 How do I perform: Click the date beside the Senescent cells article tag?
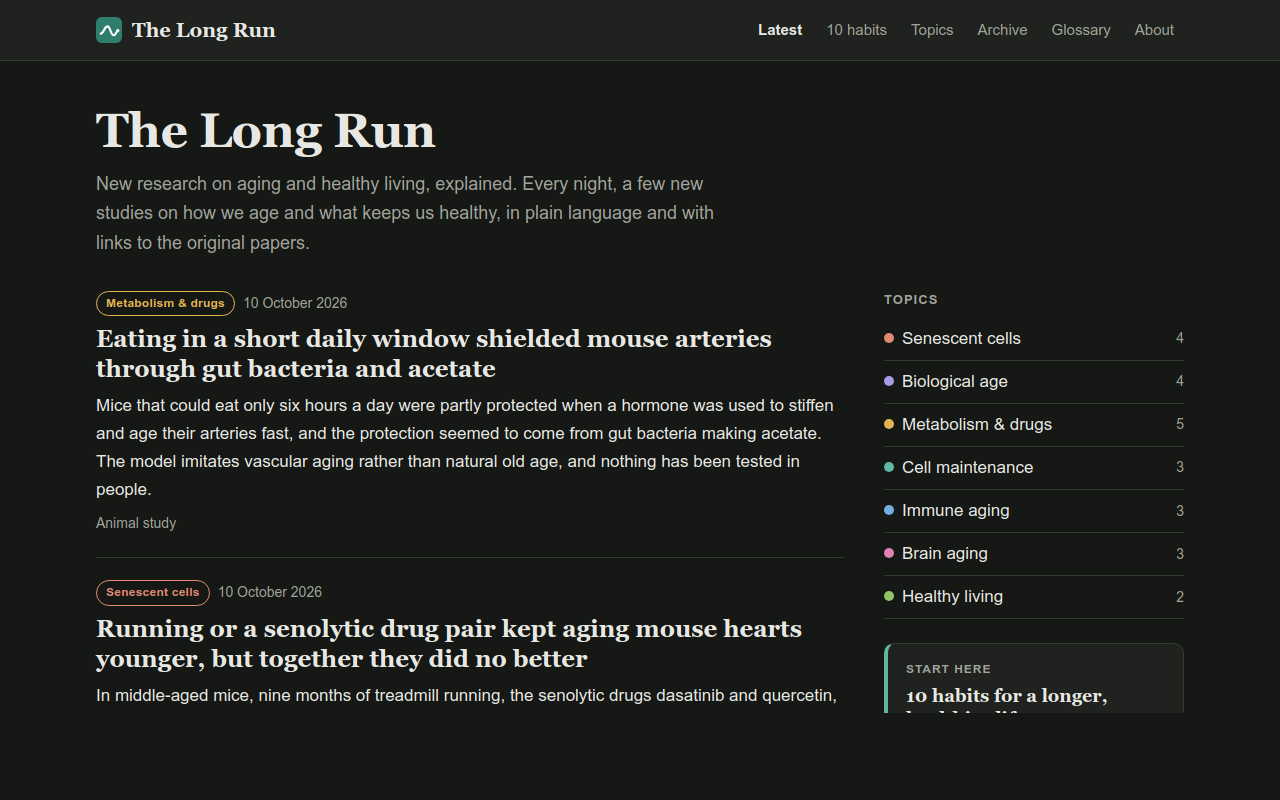click(270, 592)
